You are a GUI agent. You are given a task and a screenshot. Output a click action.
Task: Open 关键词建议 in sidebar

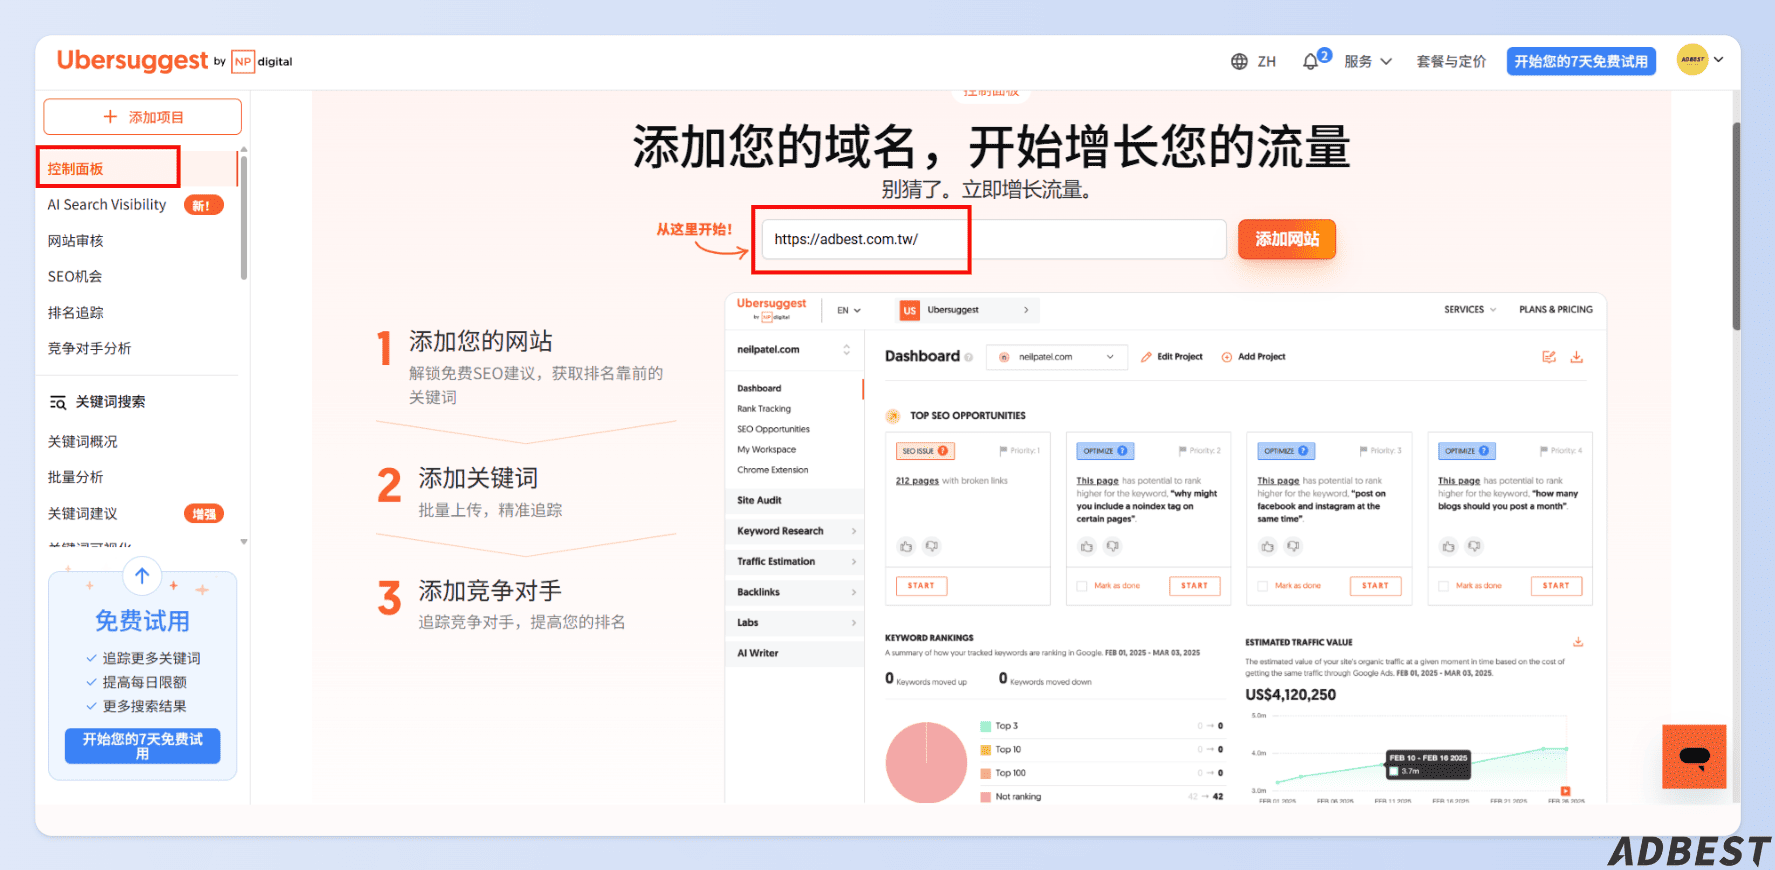tap(83, 514)
